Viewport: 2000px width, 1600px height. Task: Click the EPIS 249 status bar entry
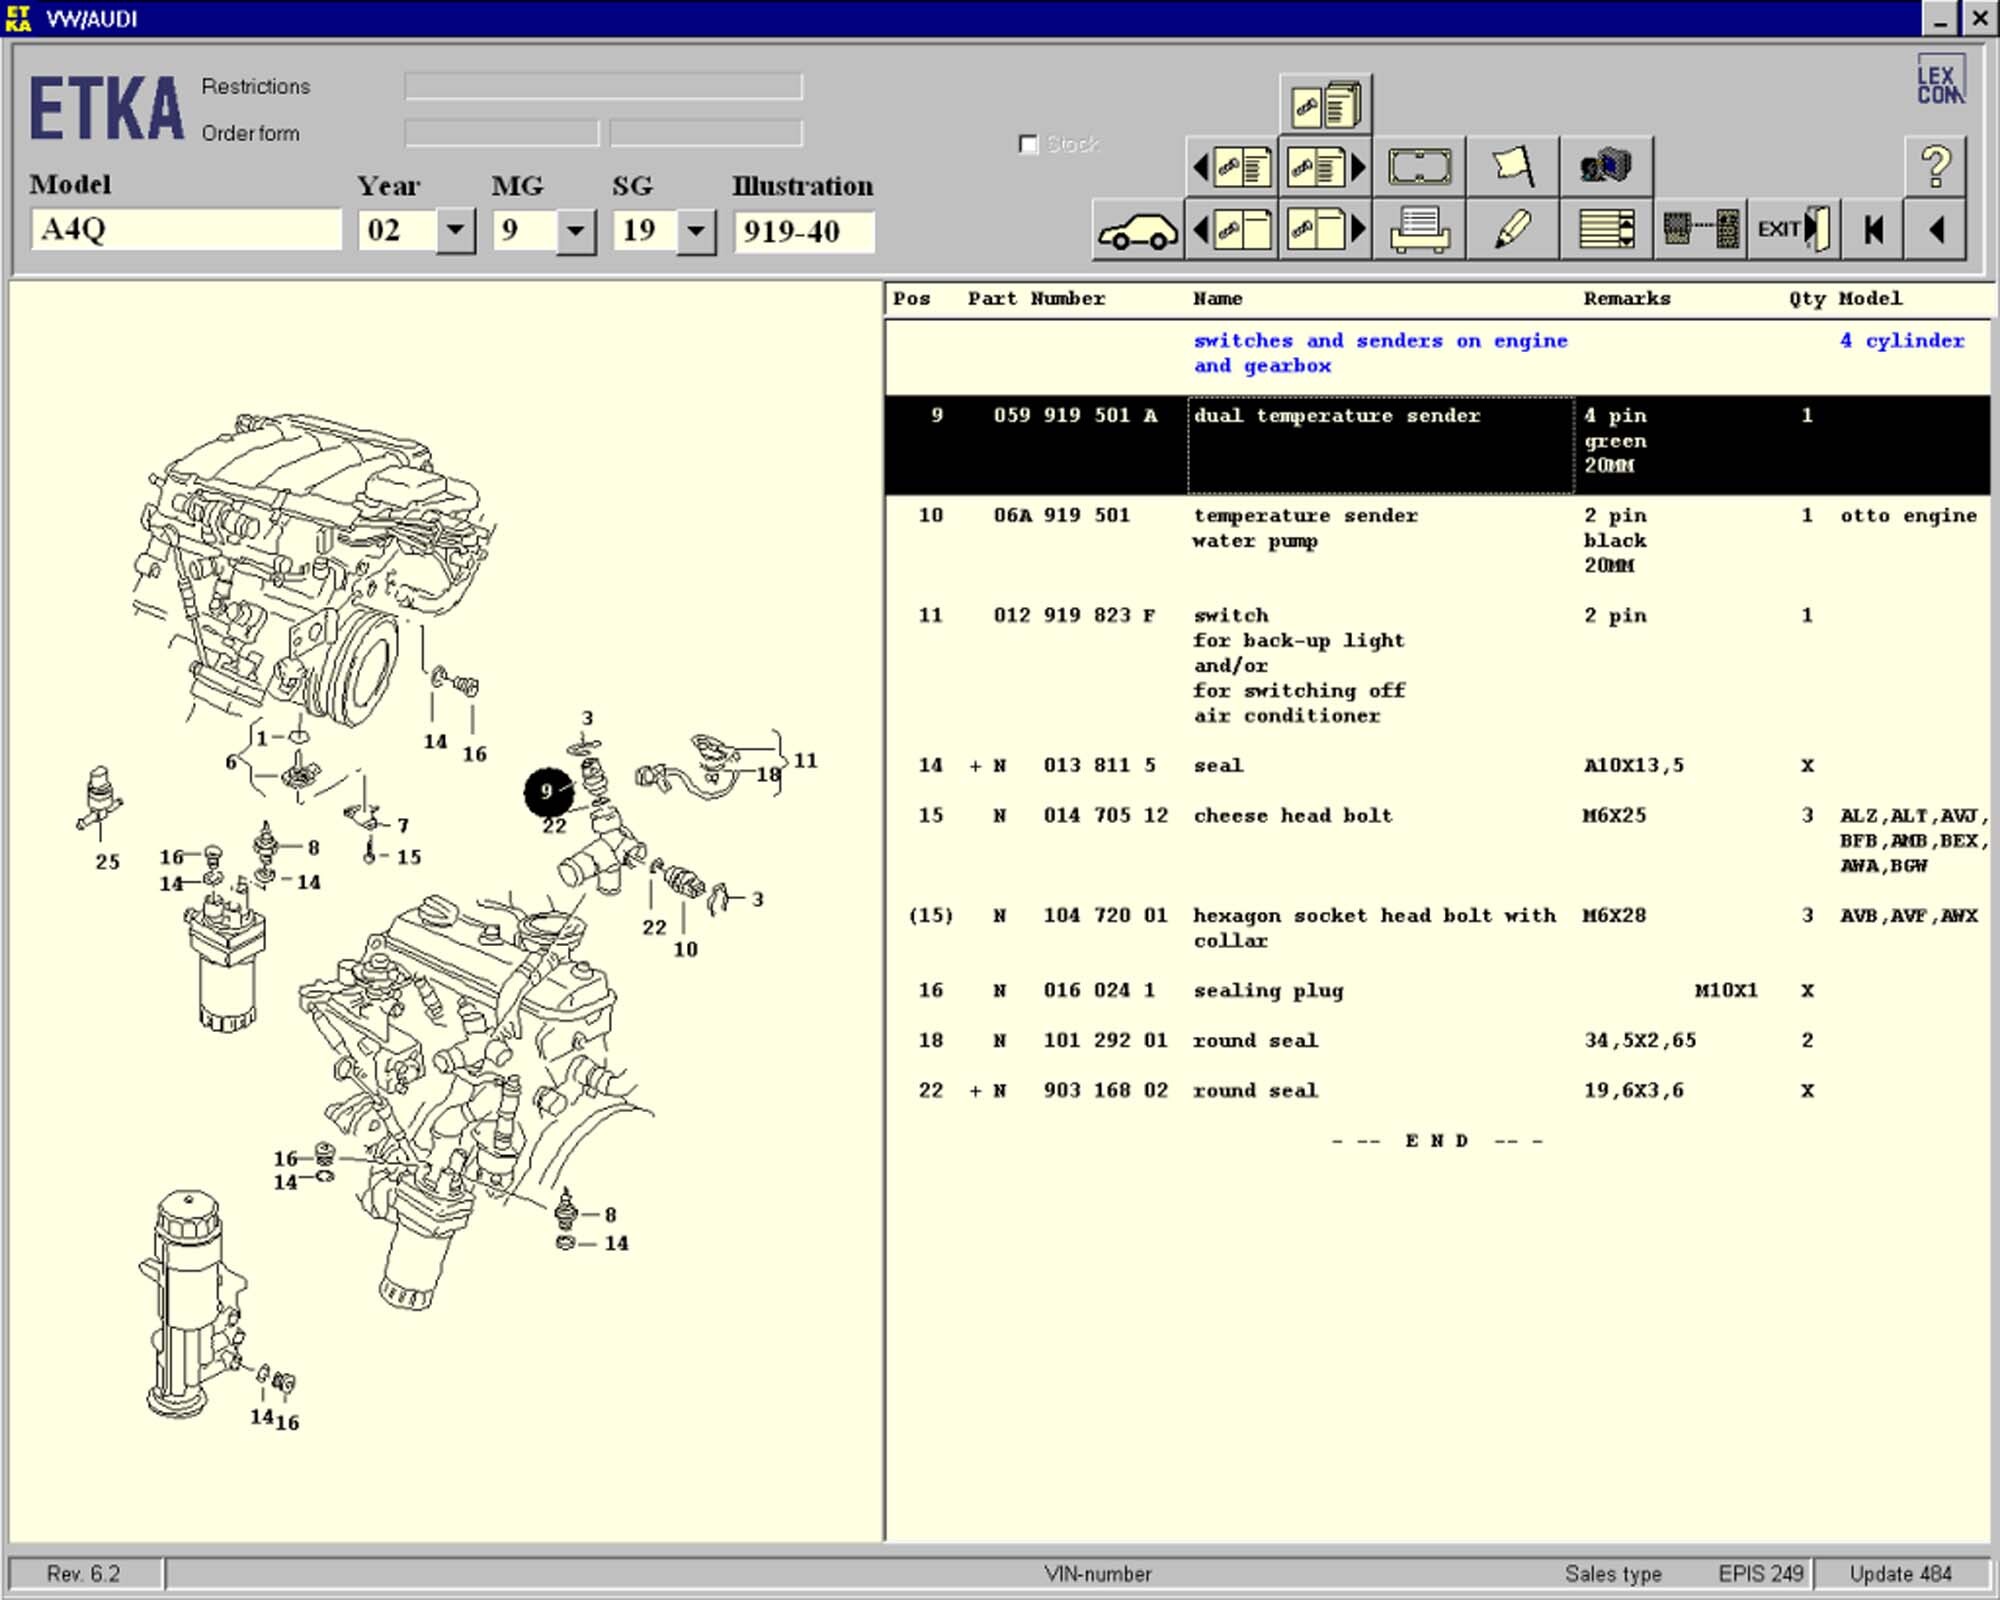pos(1760,1574)
